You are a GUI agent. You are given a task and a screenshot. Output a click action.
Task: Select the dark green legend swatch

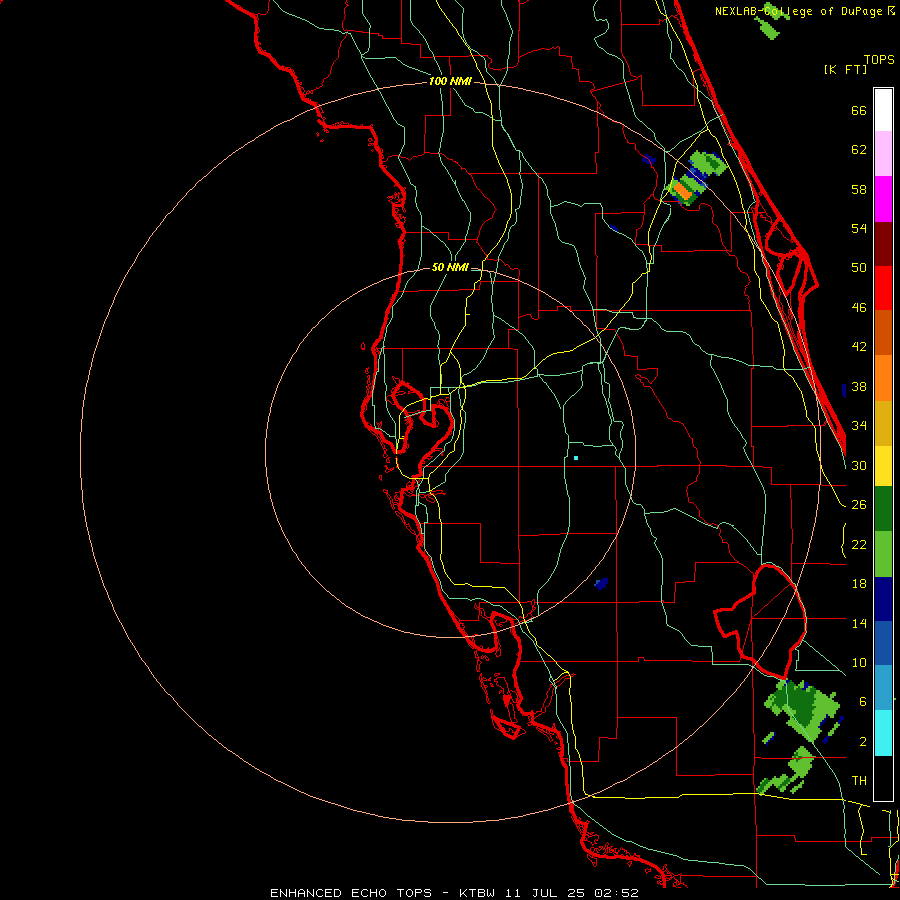[x=883, y=509]
